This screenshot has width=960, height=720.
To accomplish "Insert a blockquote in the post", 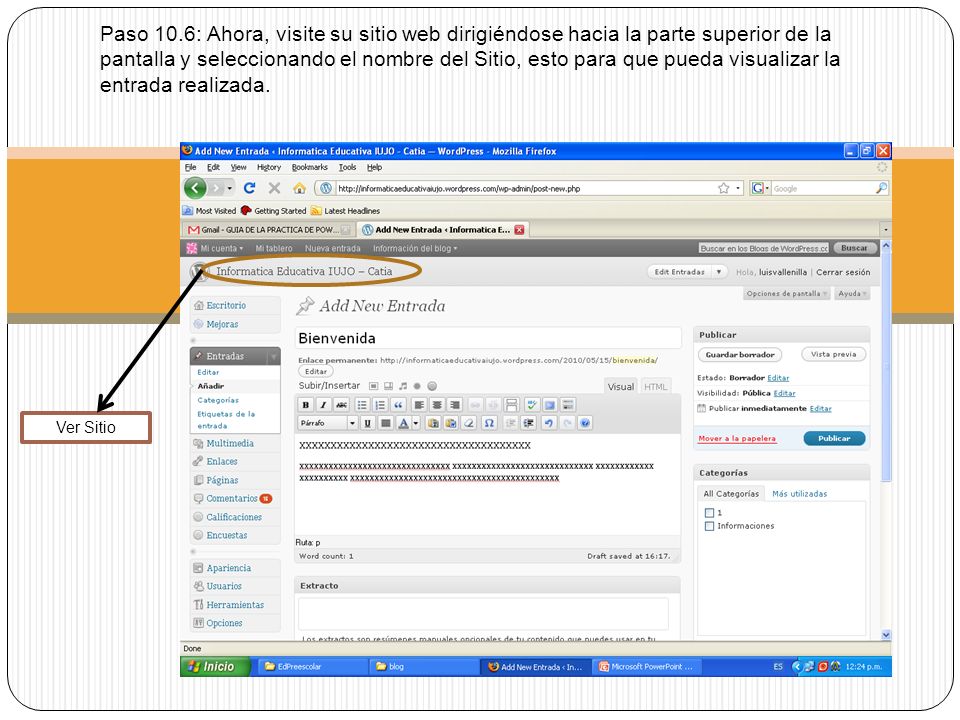I will click(x=398, y=405).
